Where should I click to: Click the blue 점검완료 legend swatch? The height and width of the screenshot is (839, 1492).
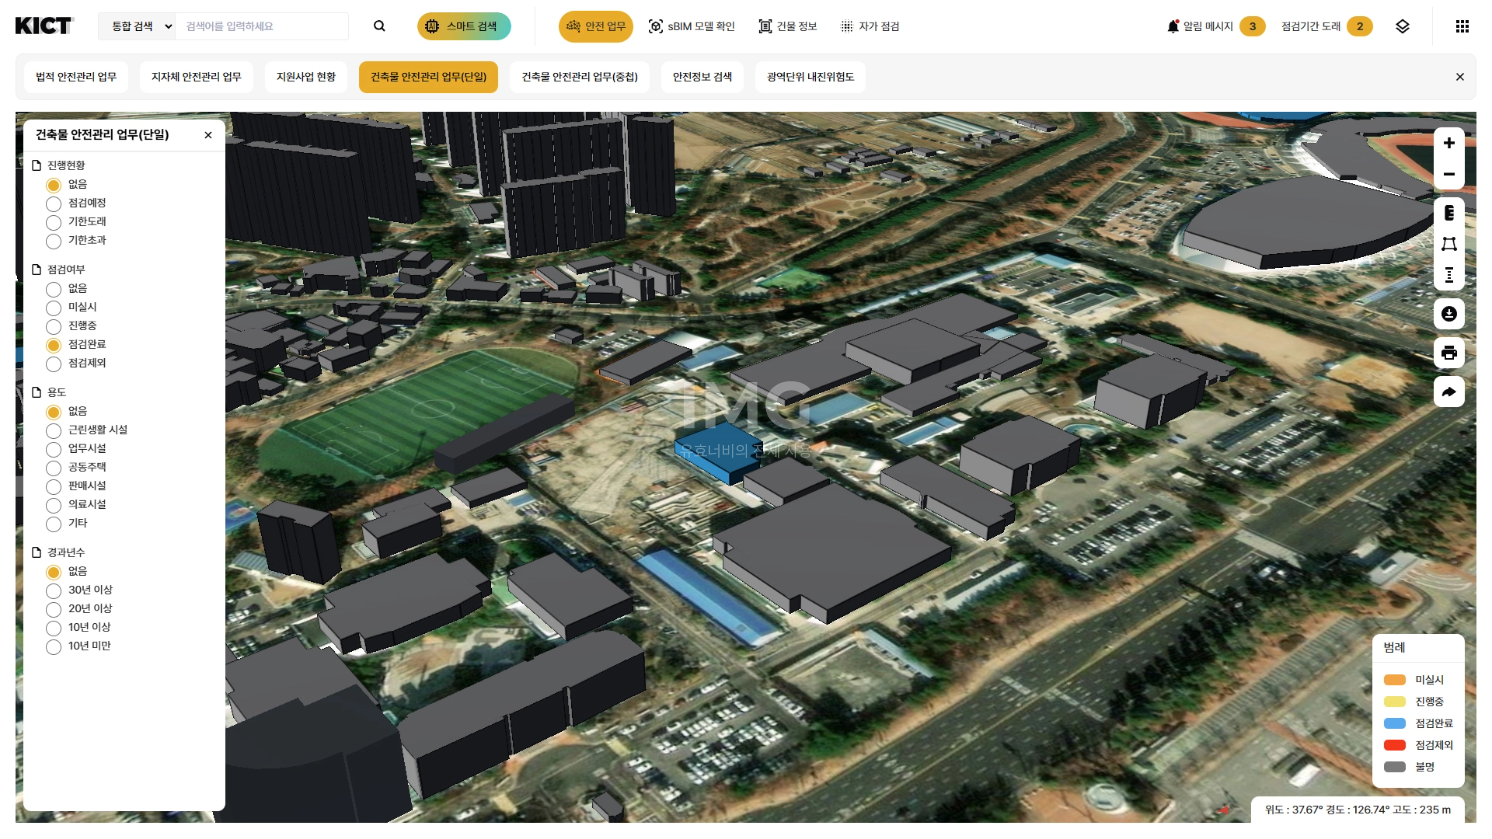point(1394,723)
